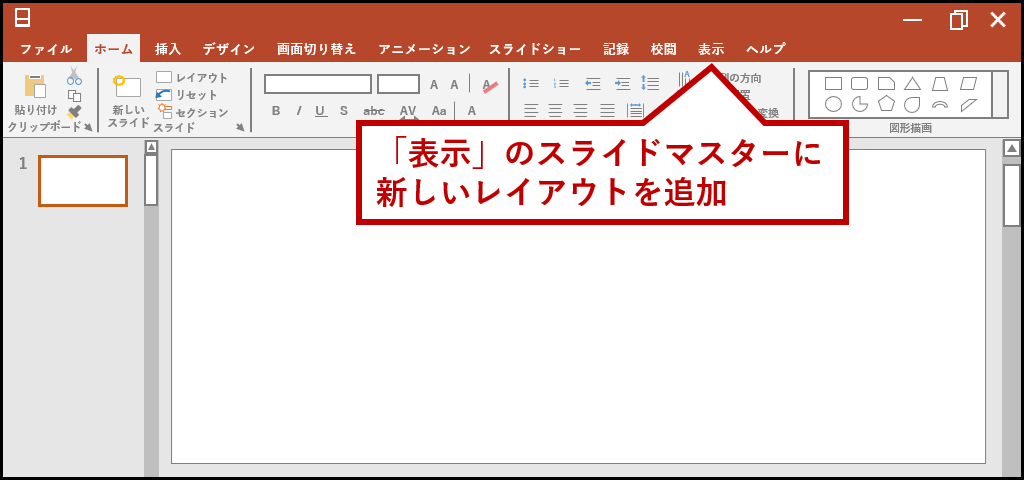Increase font size with first A button
Screen dimensions: 1024x480
click(434, 84)
